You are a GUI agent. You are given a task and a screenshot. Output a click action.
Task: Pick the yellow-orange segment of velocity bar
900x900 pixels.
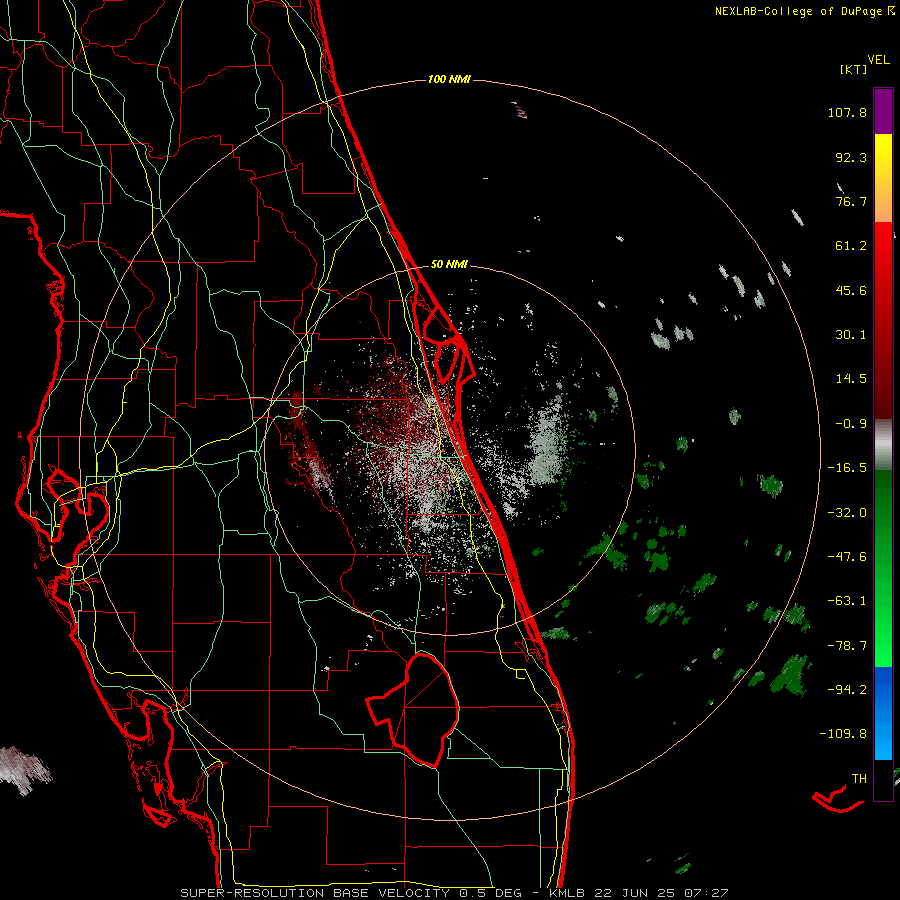[x=883, y=178]
